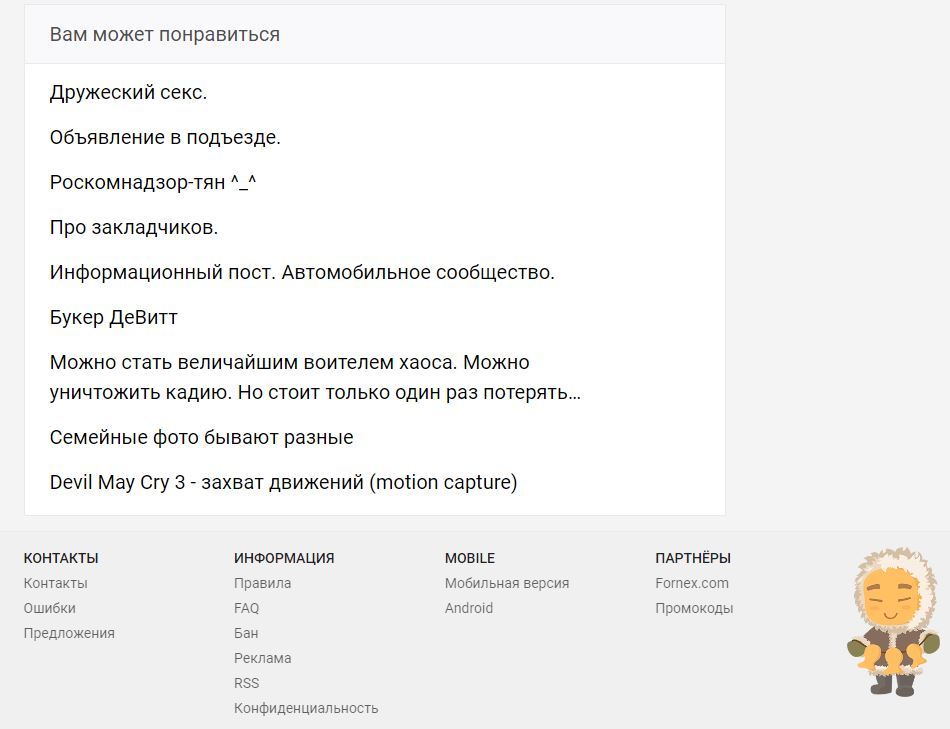950x729 pixels.
Task: Click the Eskimo mascot illustration
Action: [x=892, y=621]
